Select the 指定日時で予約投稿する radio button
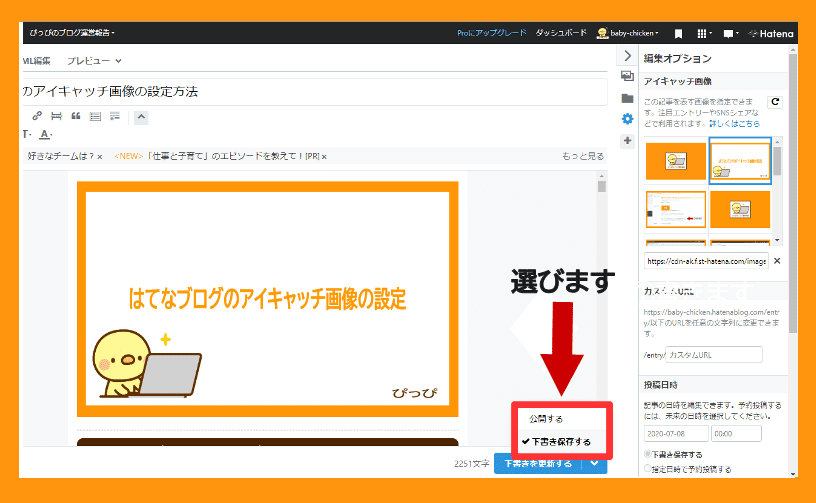Screen dimensions: 816x503 pos(648,469)
